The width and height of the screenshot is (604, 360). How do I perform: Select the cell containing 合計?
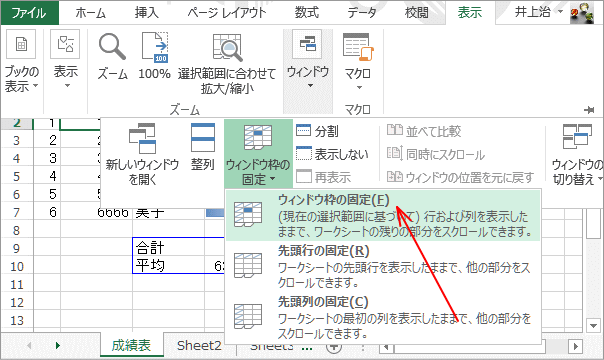169,248
